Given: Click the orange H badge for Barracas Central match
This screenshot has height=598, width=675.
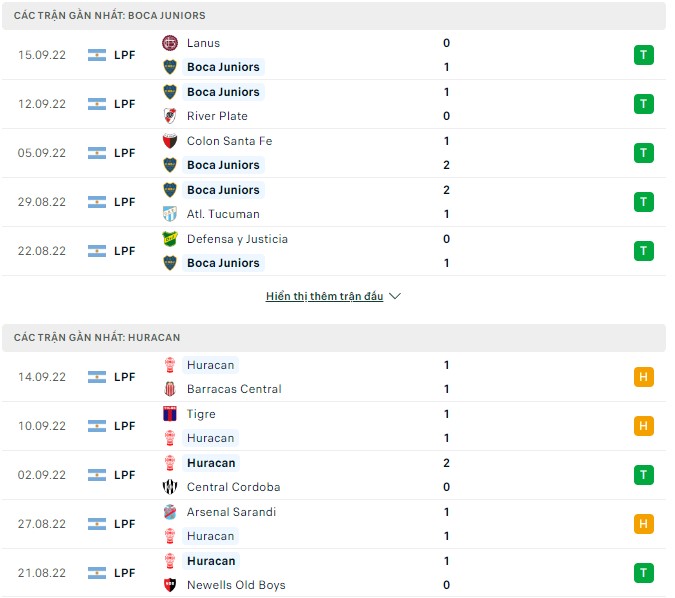Looking at the screenshot, I should (644, 377).
